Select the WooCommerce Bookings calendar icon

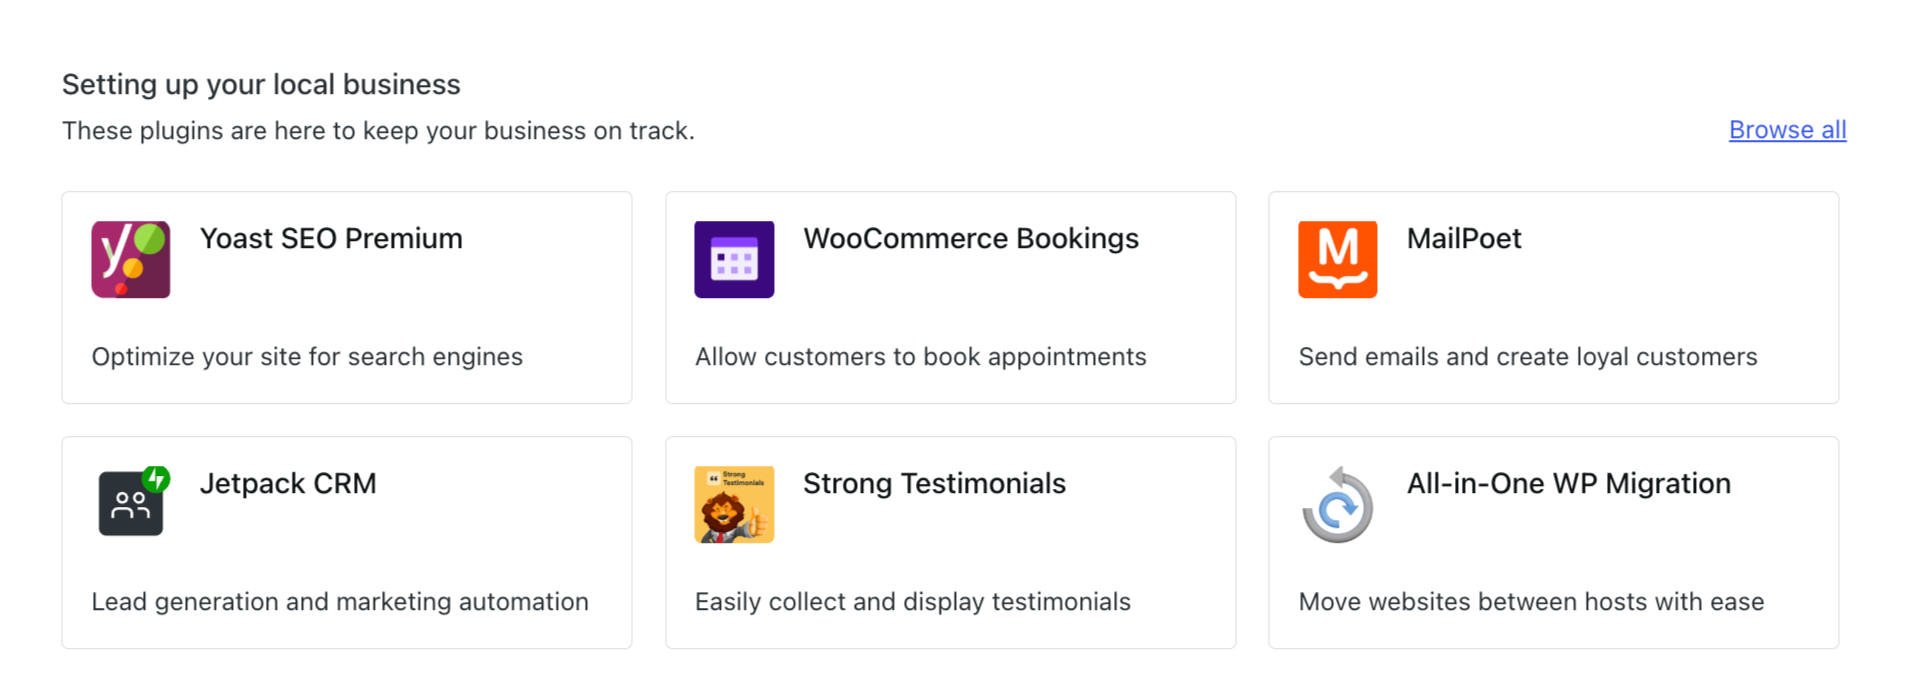click(734, 259)
